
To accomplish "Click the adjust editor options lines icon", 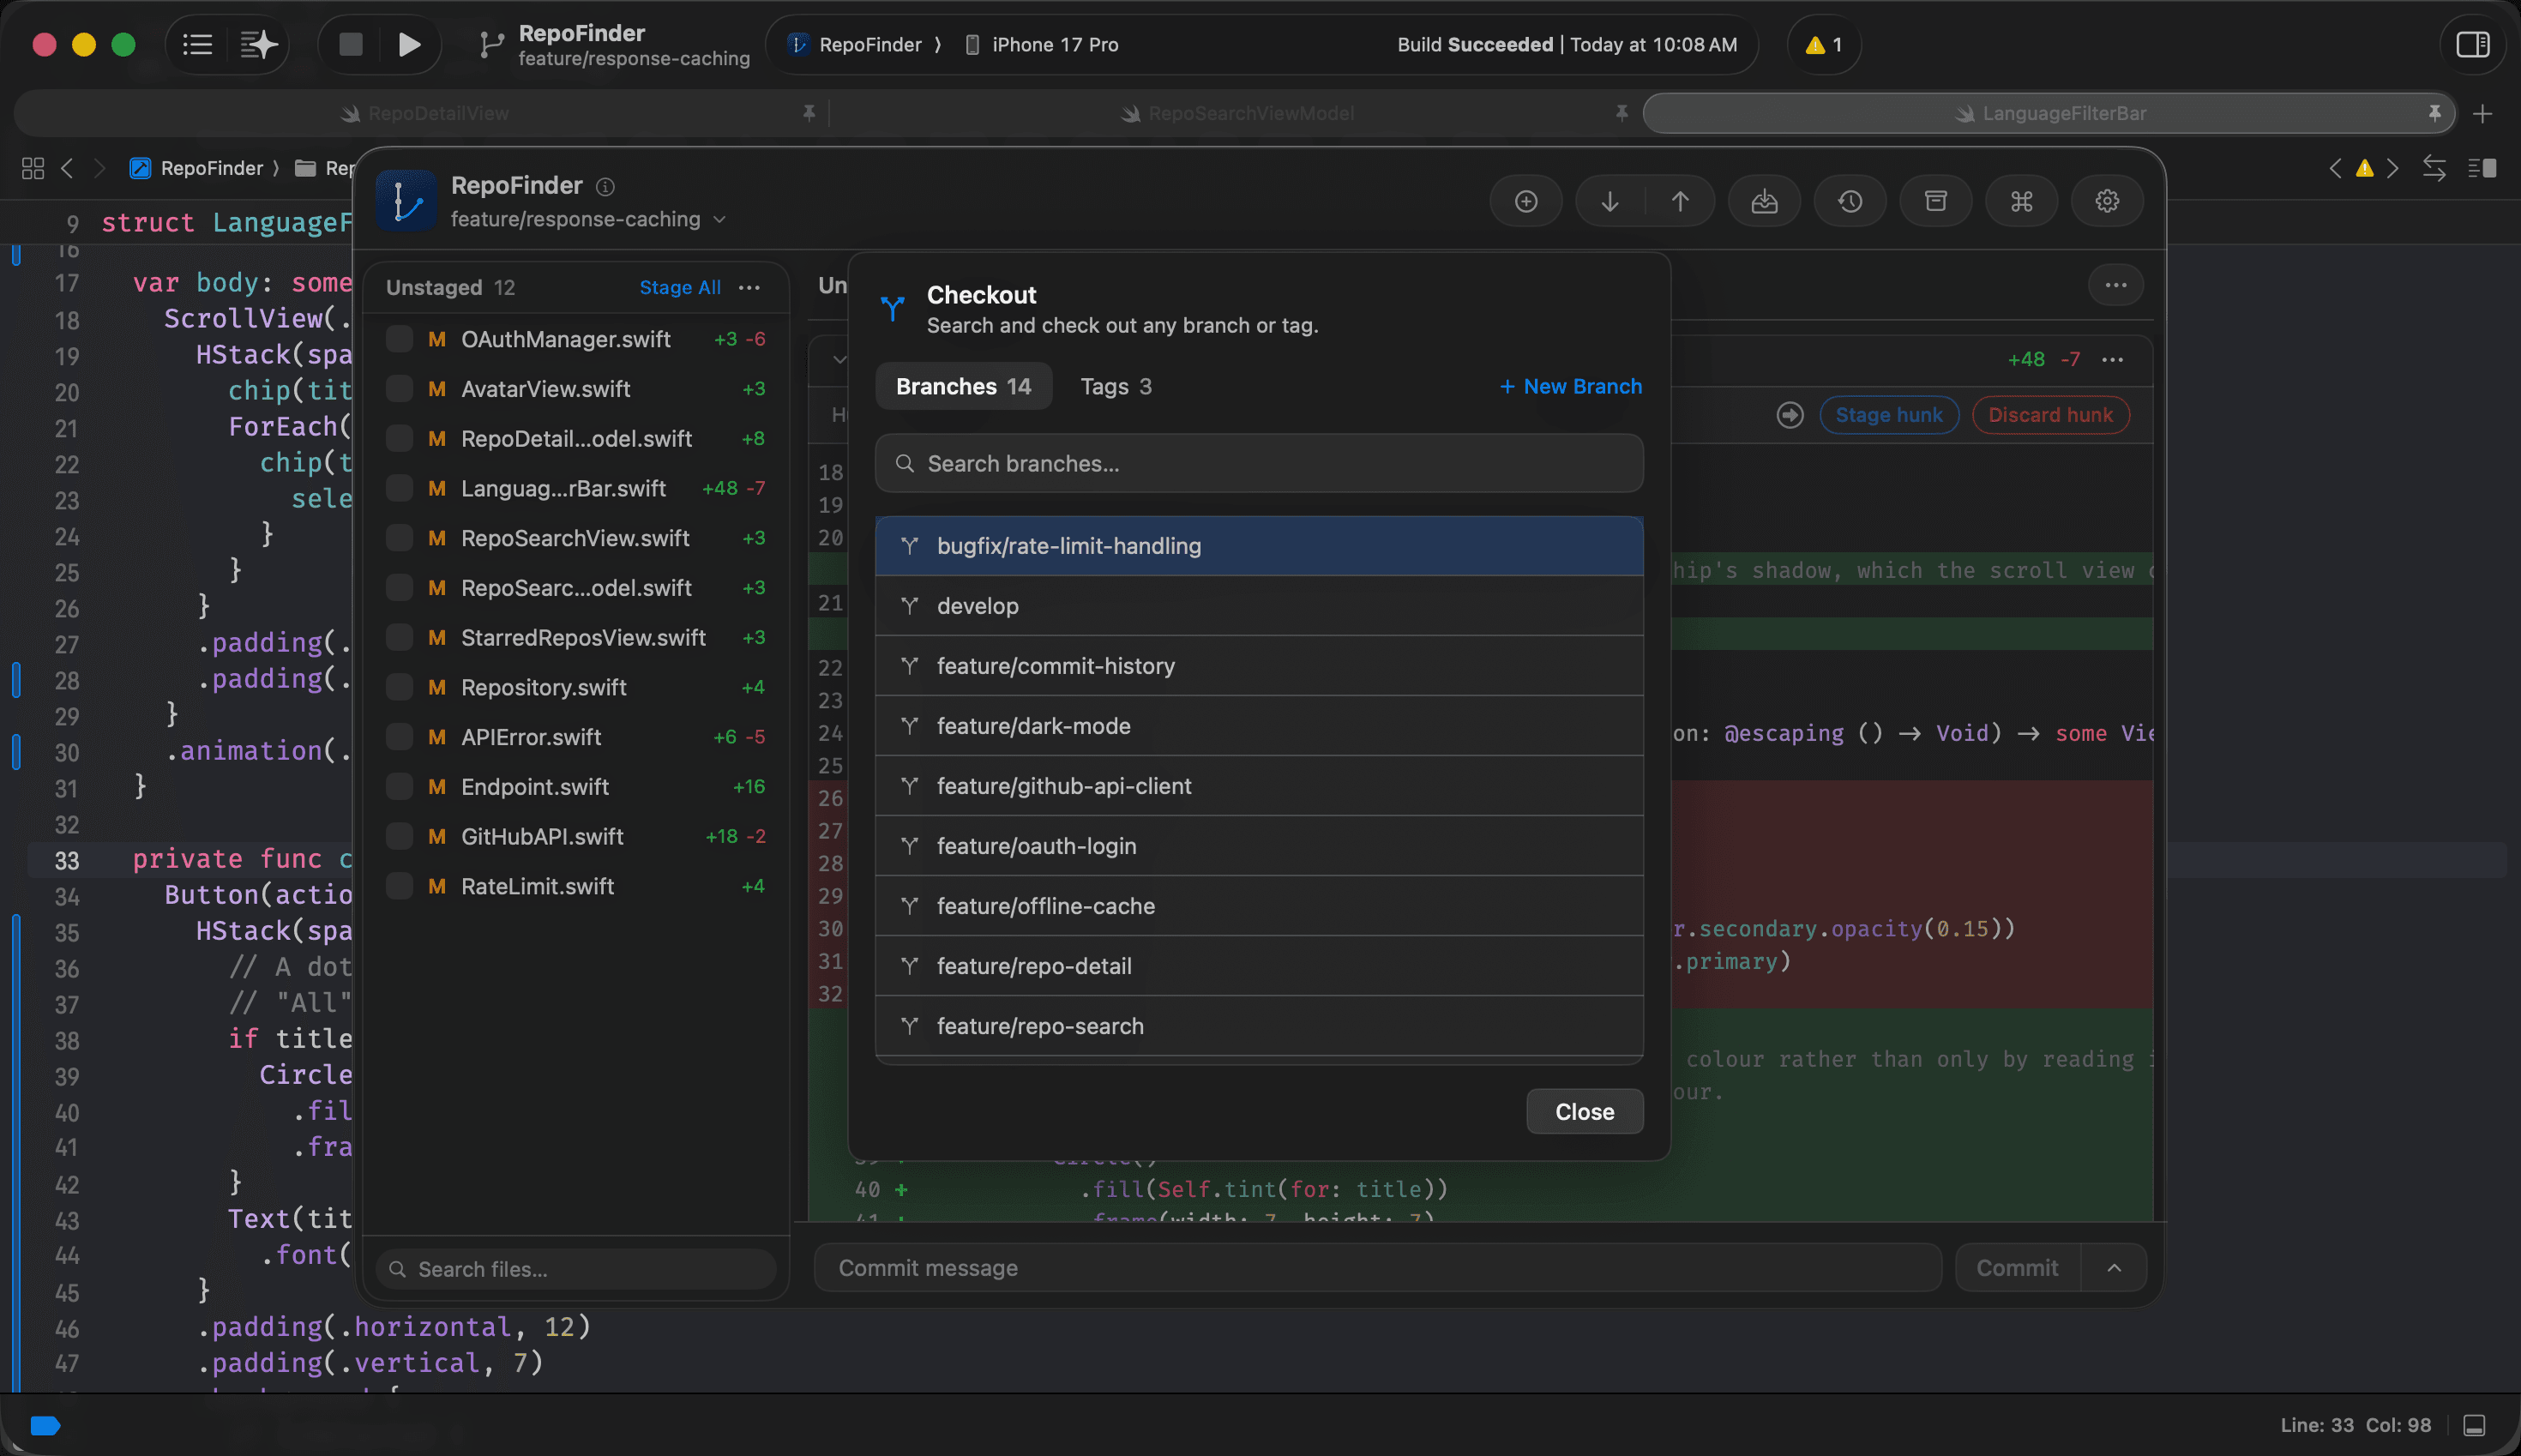I will [x=2482, y=168].
